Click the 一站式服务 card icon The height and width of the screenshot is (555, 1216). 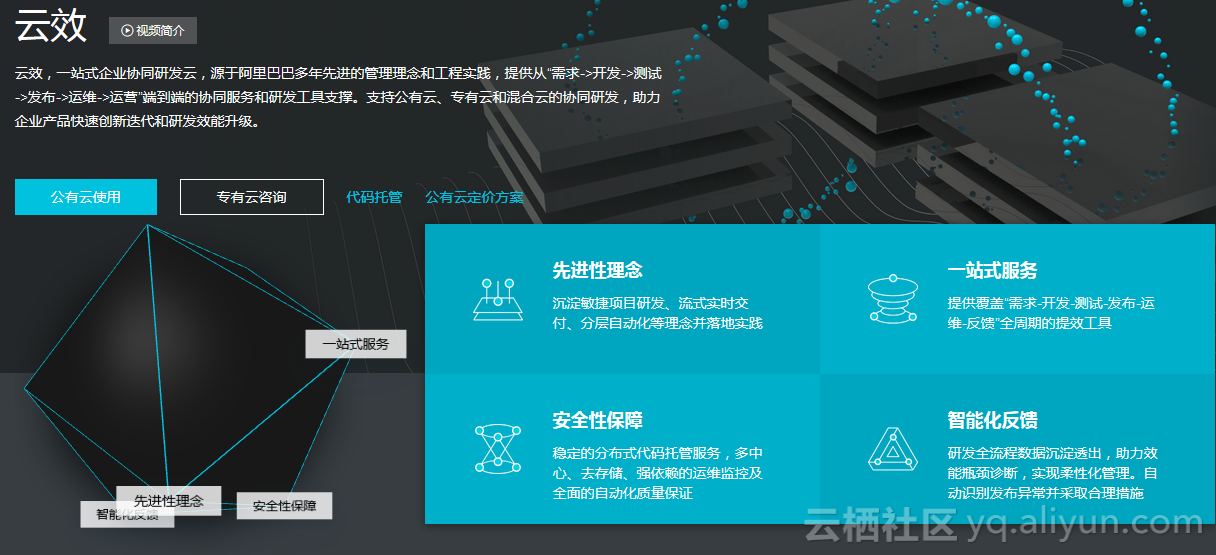[892, 298]
